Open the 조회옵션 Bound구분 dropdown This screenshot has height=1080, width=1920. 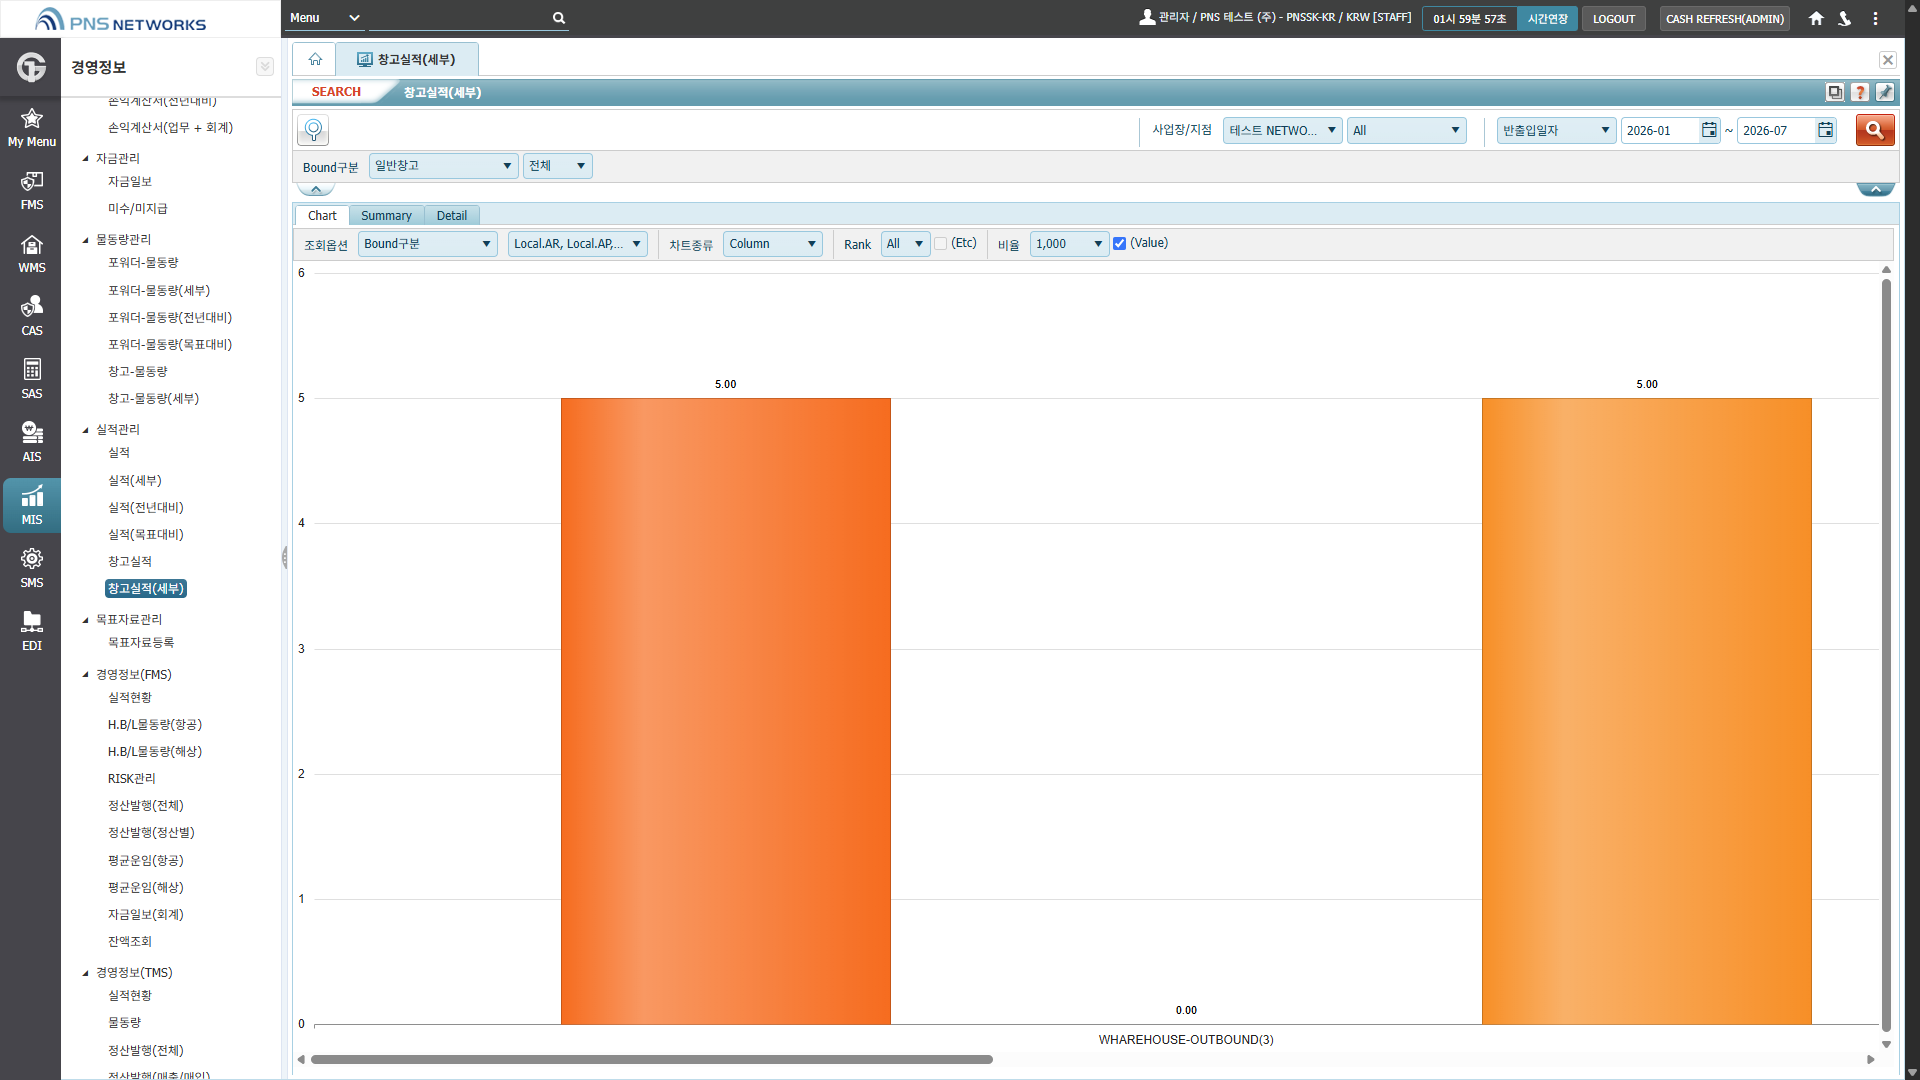[x=428, y=244]
